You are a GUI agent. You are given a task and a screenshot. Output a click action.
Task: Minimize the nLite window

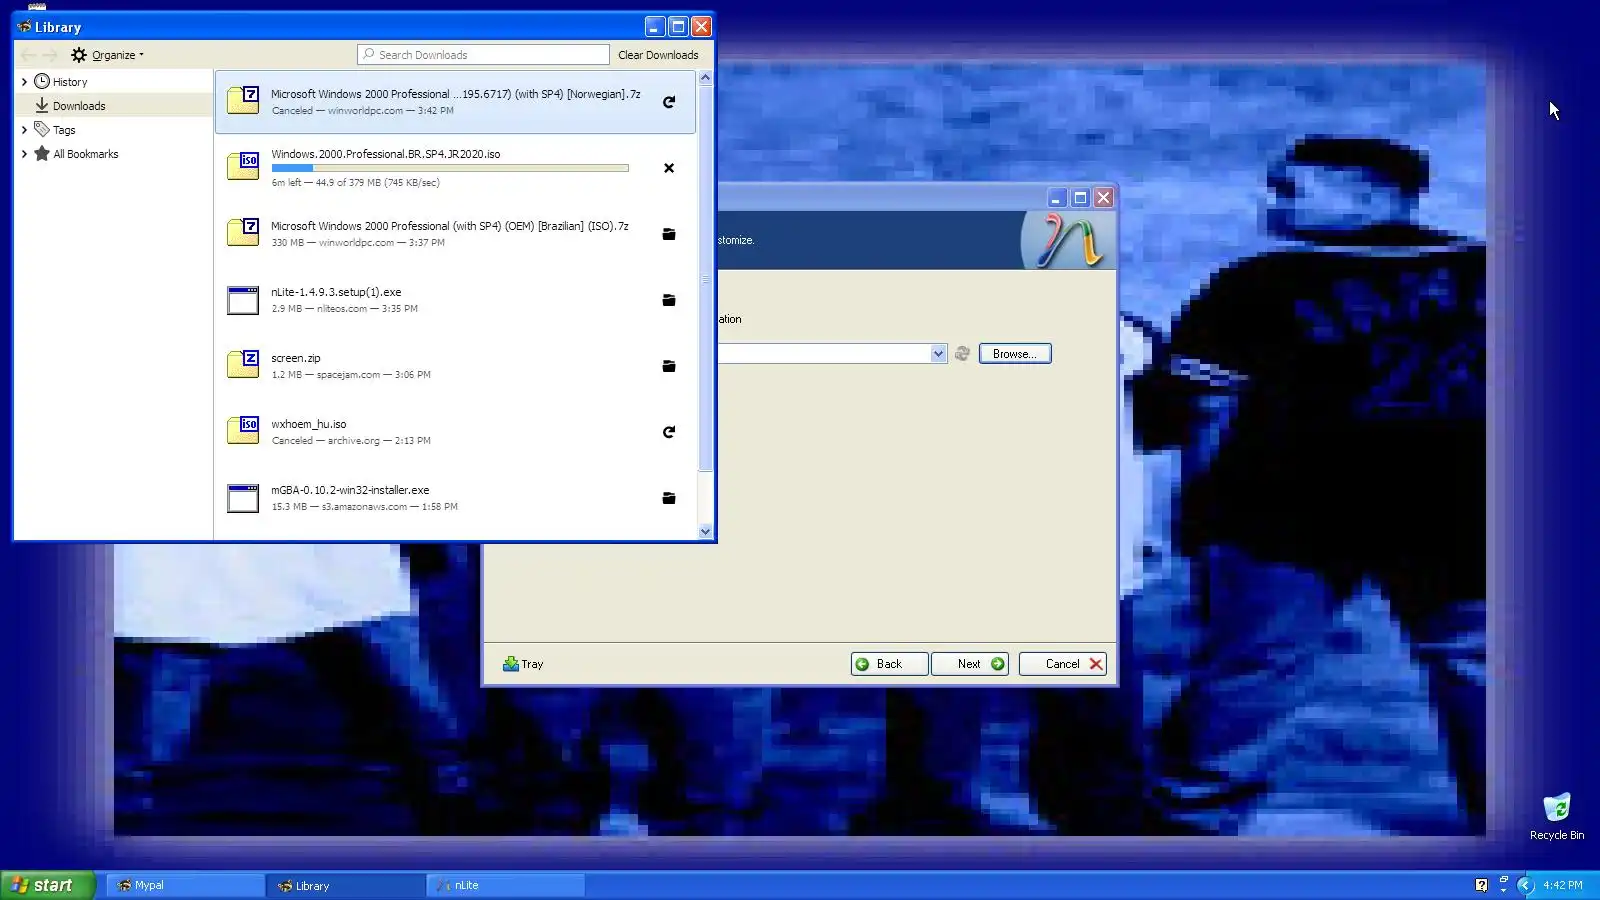[x=1056, y=198]
